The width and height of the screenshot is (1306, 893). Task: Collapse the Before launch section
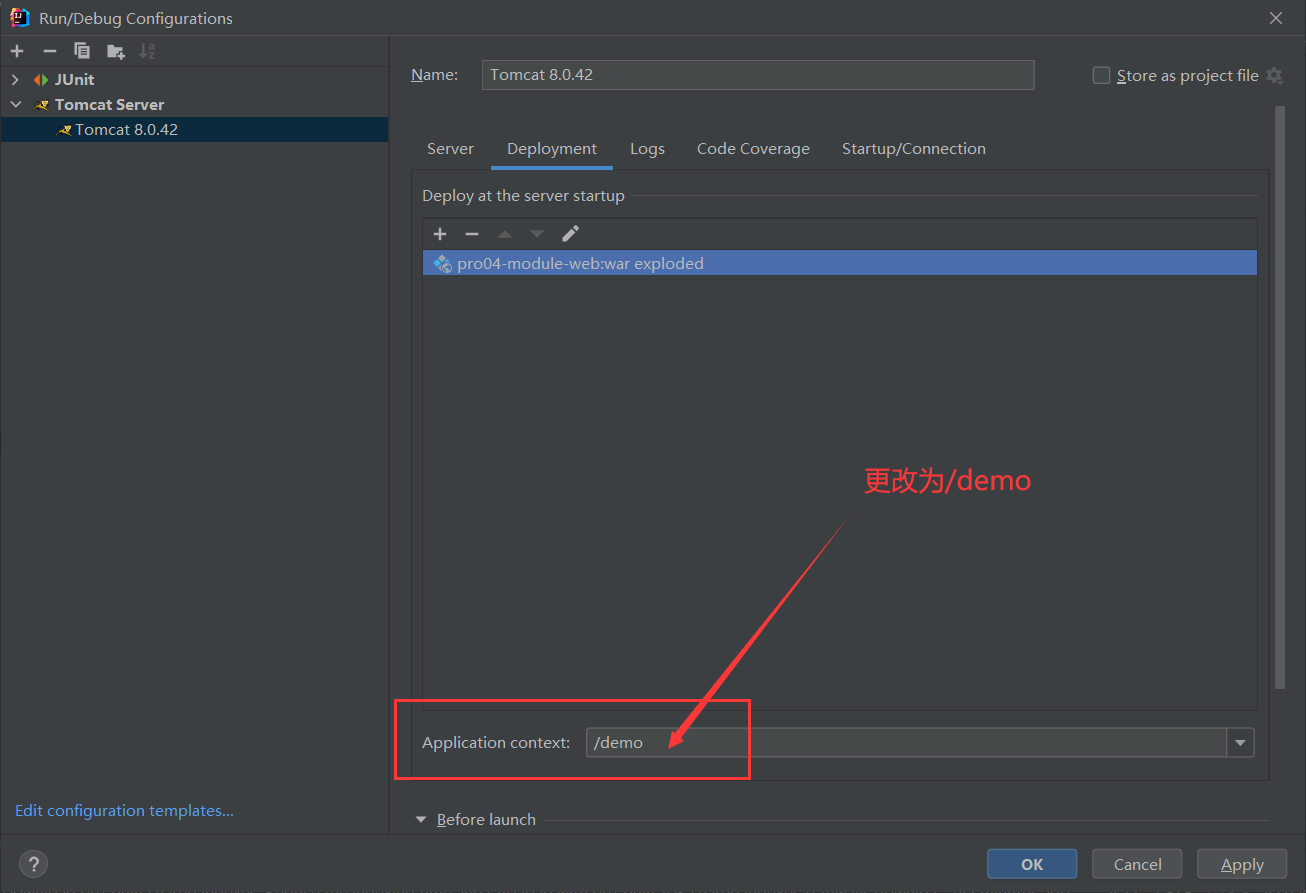point(421,819)
